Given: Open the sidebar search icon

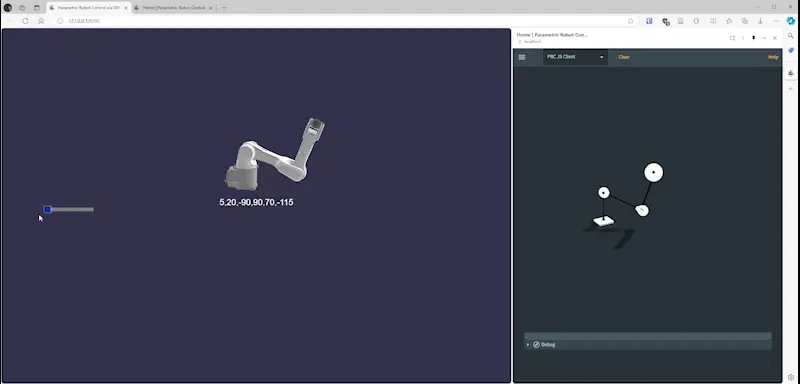Looking at the screenshot, I should [791, 36].
